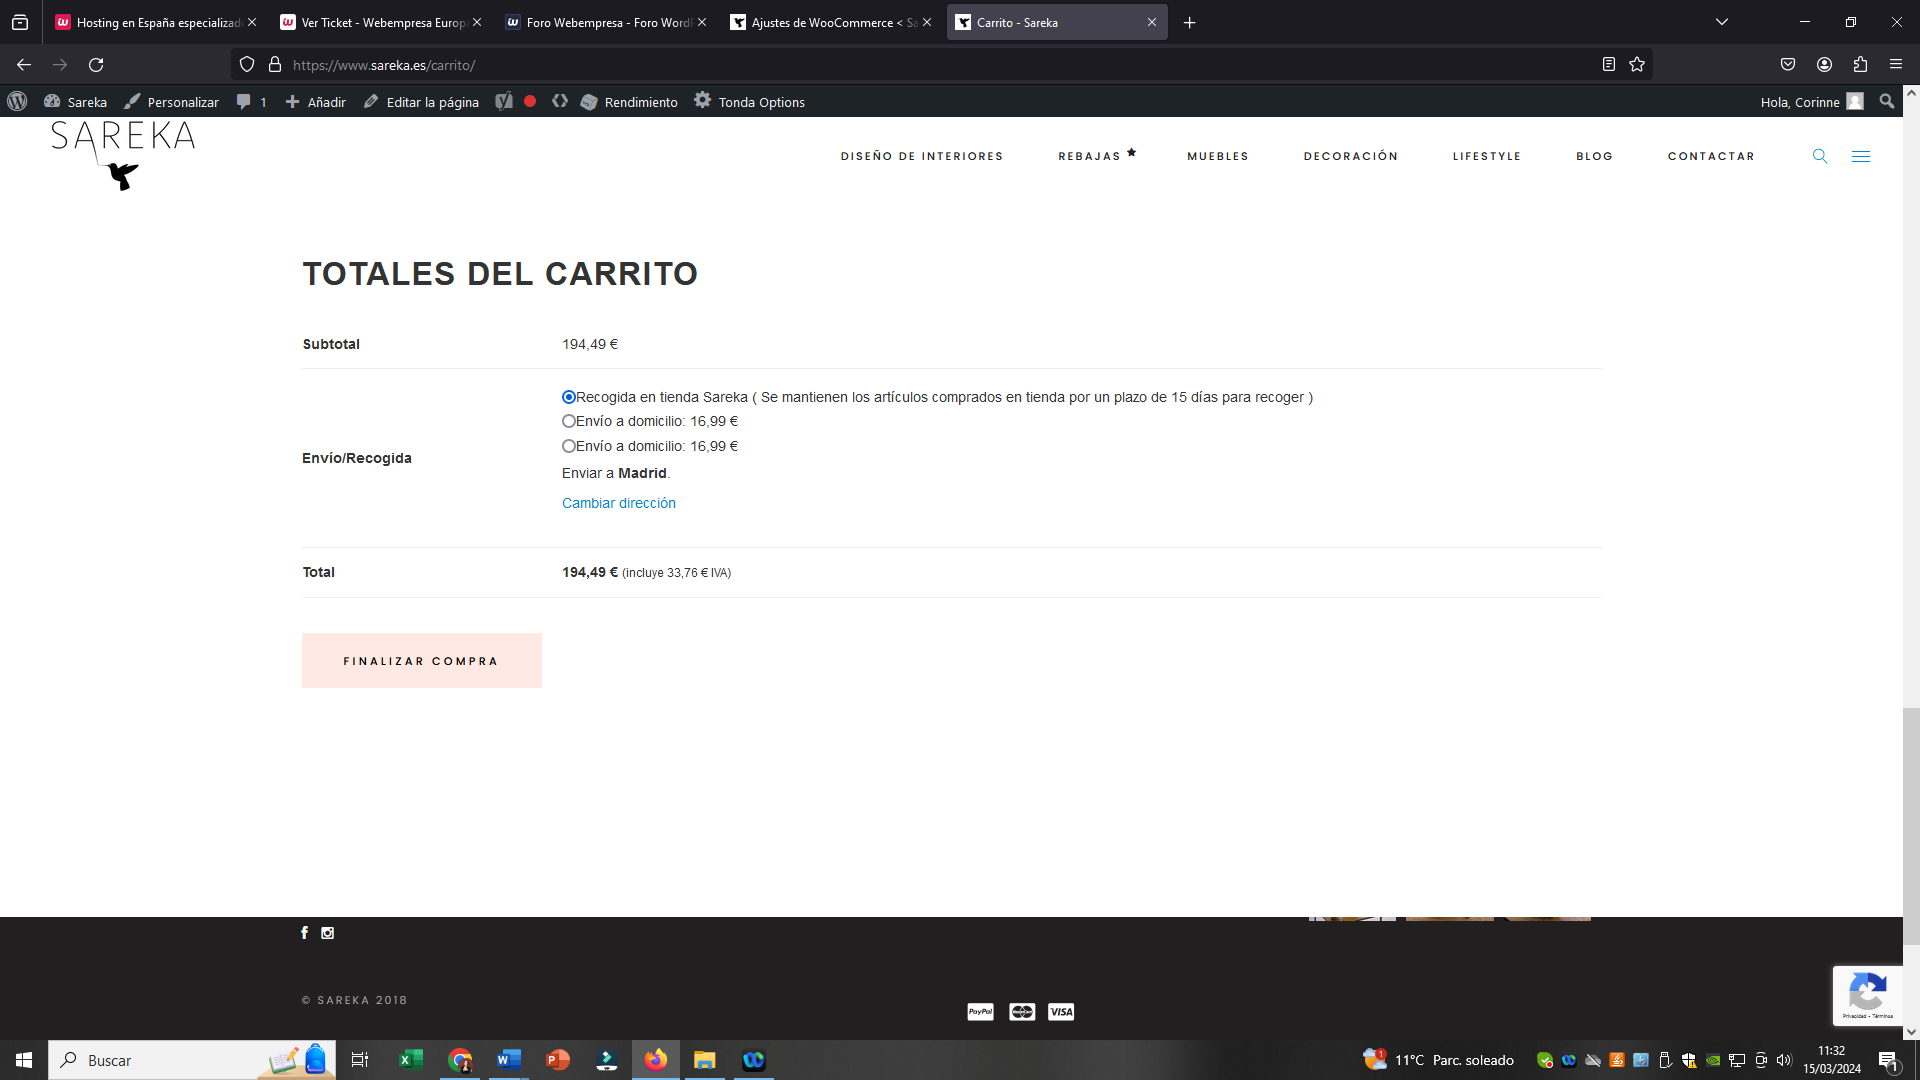The image size is (1920, 1080).
Task: Click the admin bar search magnifier
Action: click(1887, 101)
